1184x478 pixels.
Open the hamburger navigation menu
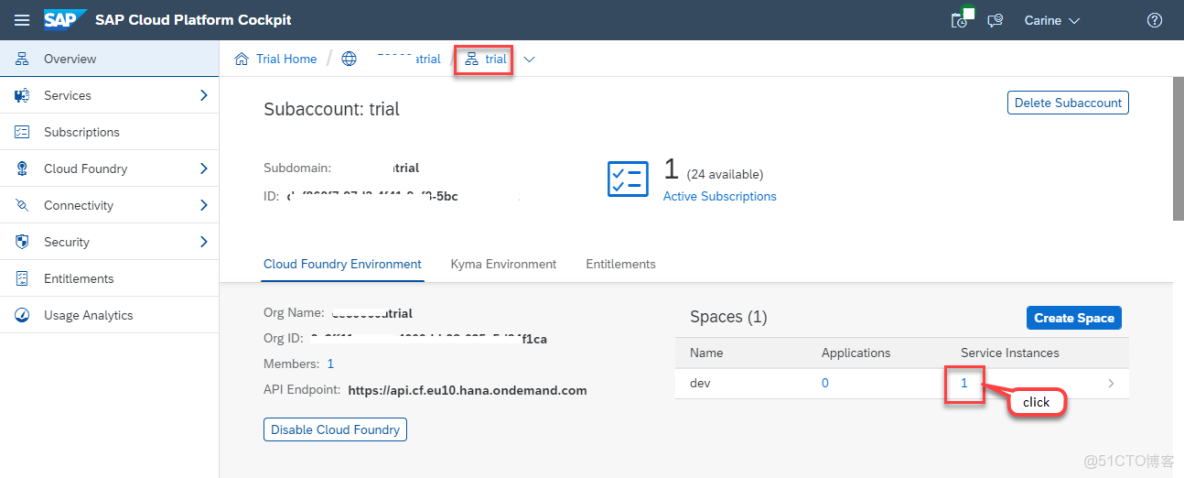[x=22, y=20]
